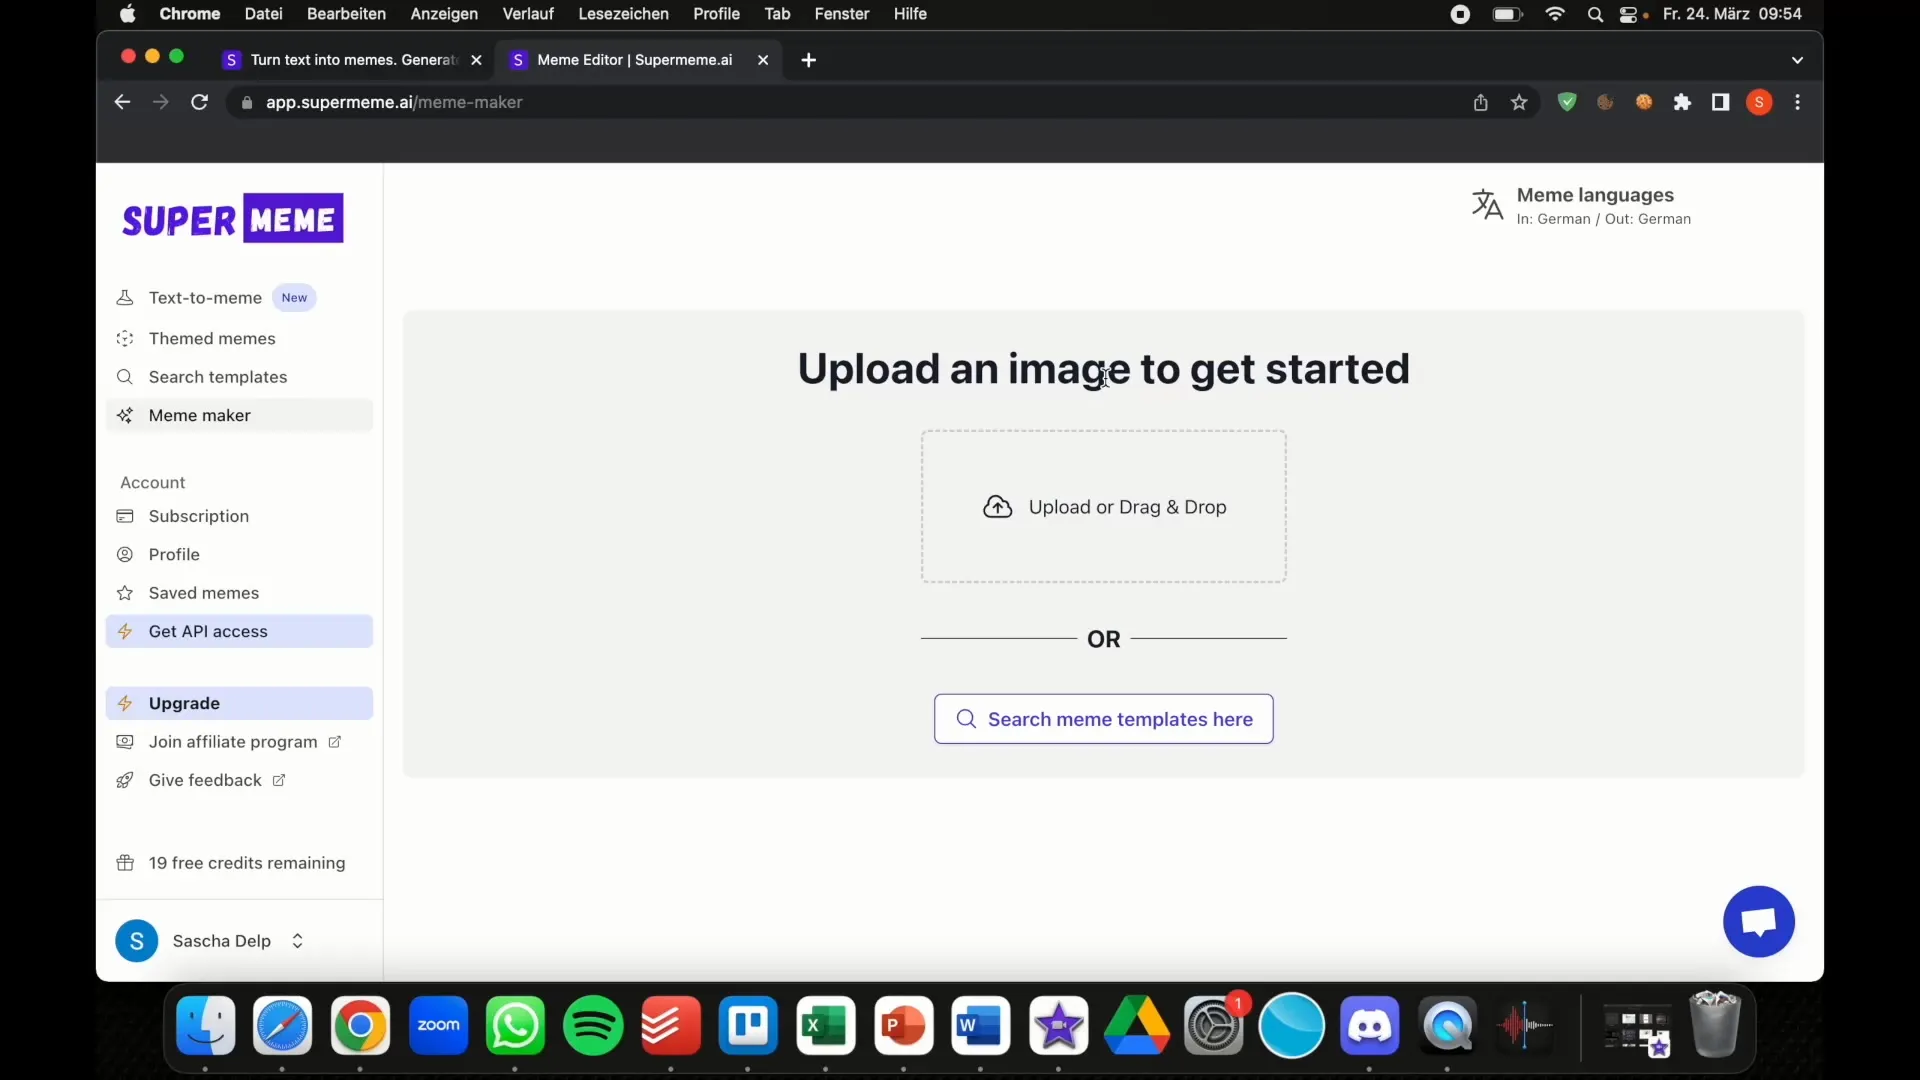Open Chrome profile avatar

click(1760, 102)
